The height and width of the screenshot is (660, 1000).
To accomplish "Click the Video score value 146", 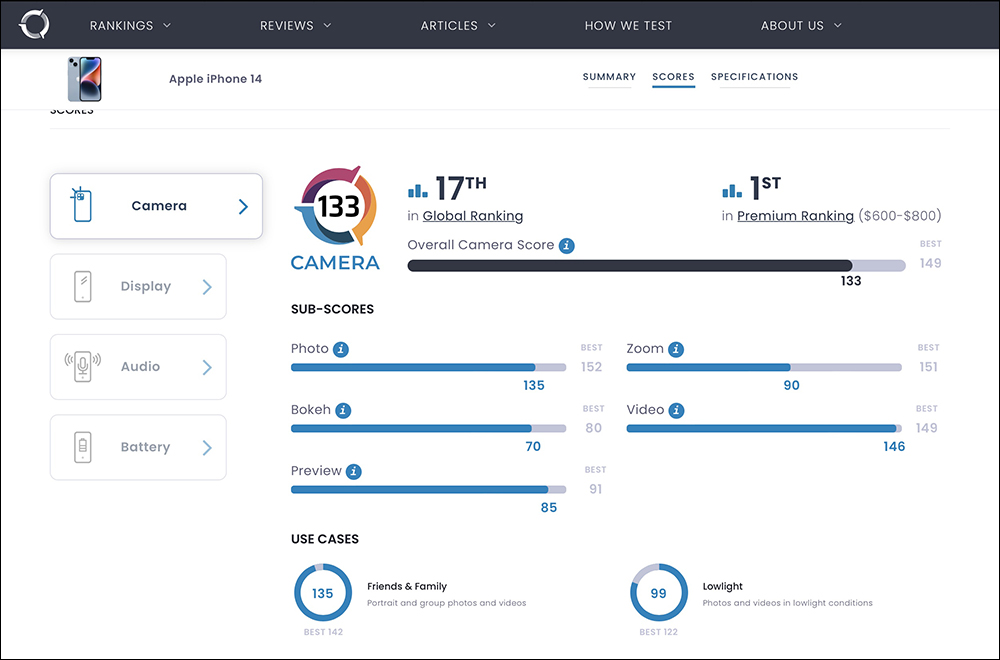I will pos(894,446).
